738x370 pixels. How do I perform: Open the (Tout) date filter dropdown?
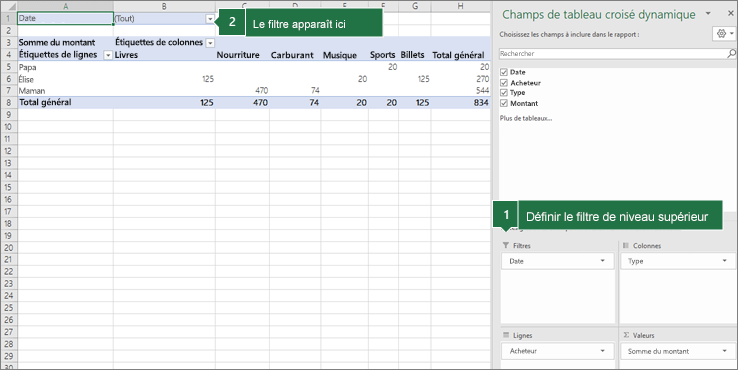210,19
